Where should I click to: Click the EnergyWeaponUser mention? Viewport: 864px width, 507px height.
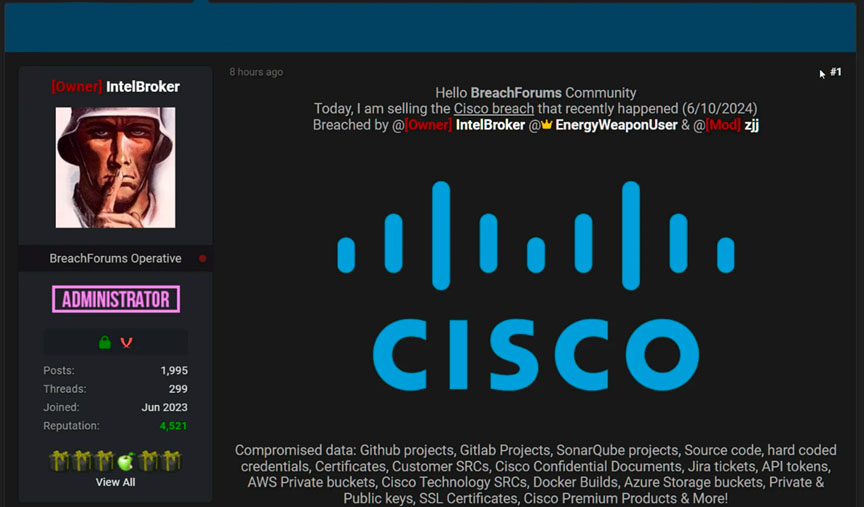pos(616,125)
